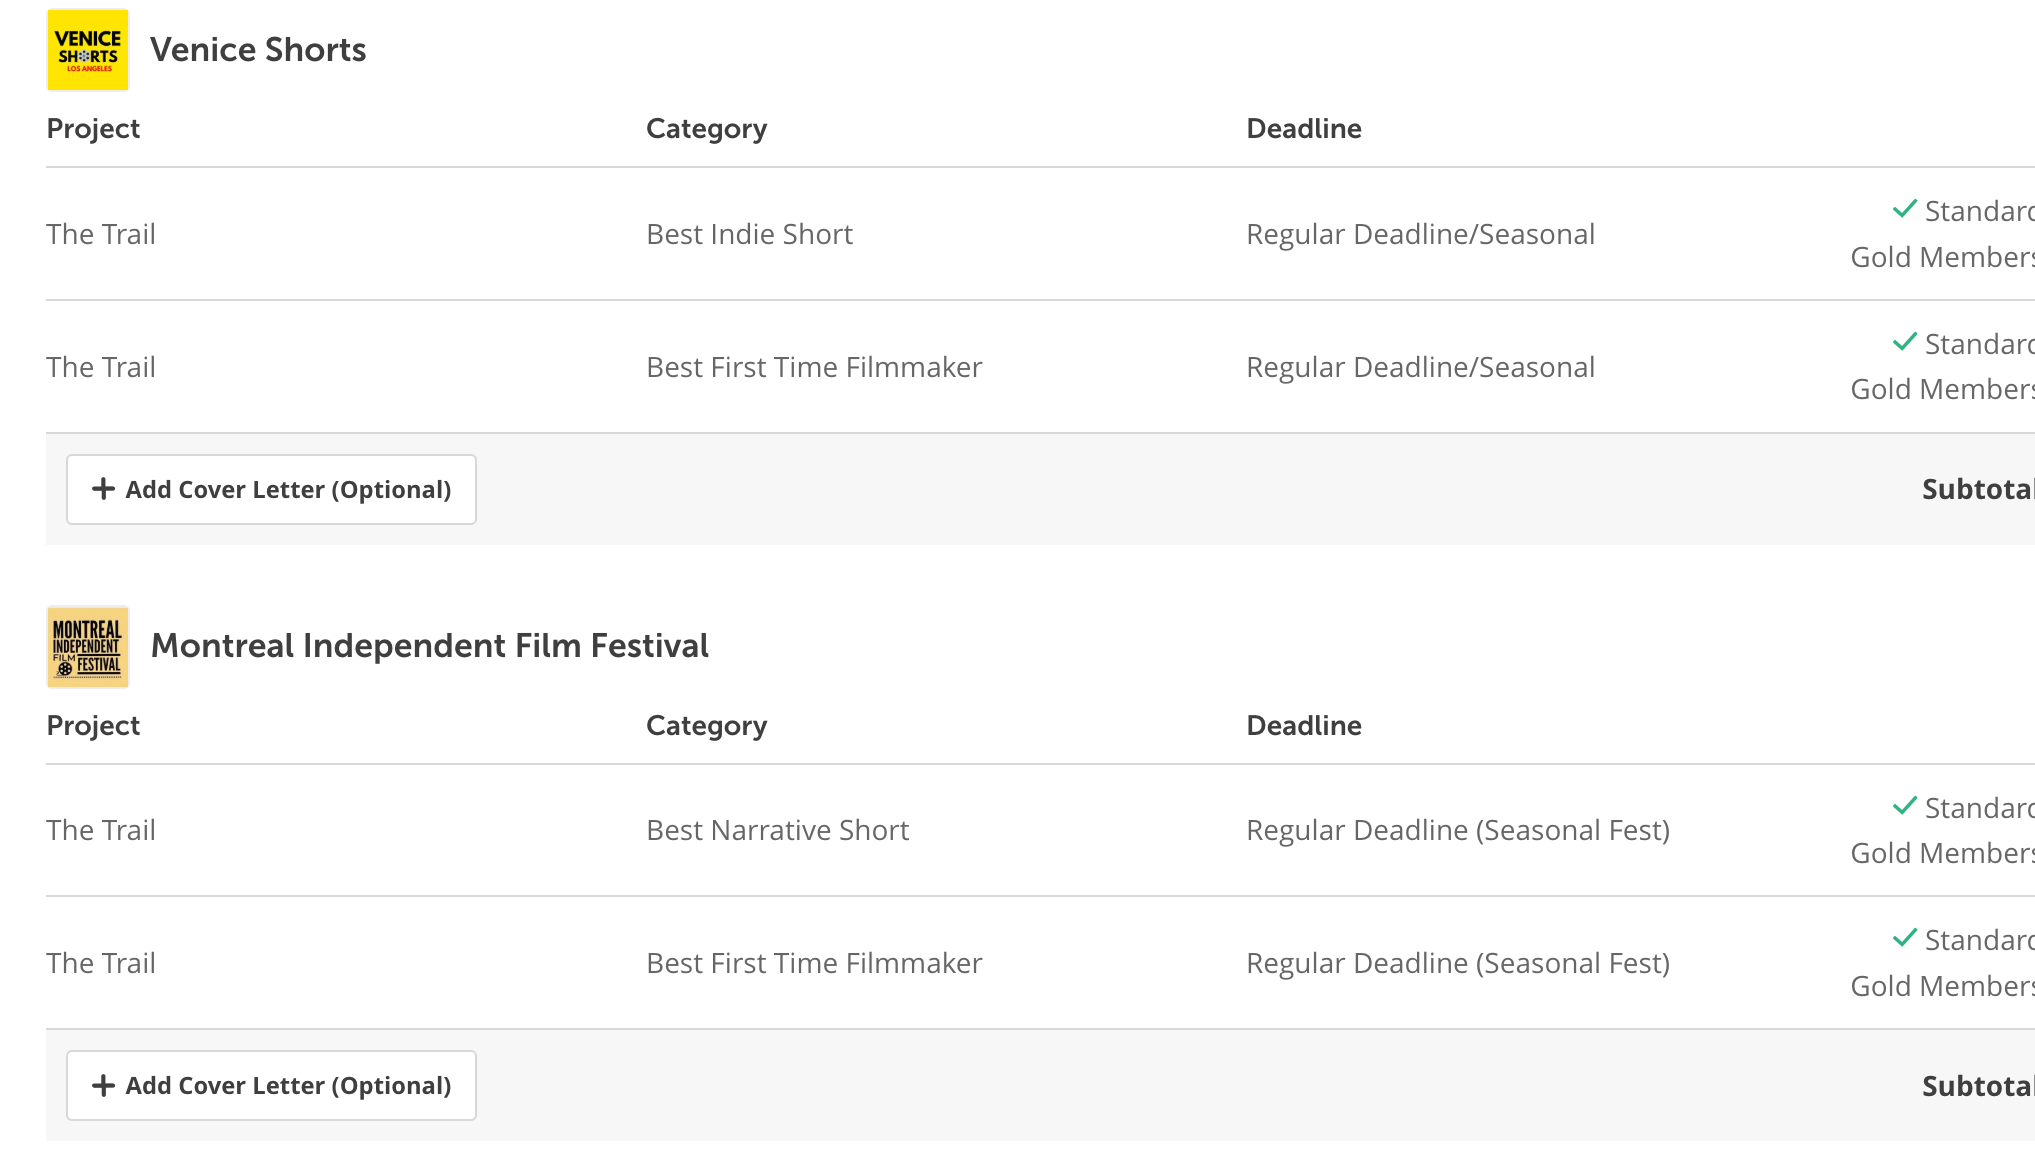This screenshot has height=1150, width=2035.
Task: Click the Deadline column header under Venice Shorts
Action: [1303, 128]
